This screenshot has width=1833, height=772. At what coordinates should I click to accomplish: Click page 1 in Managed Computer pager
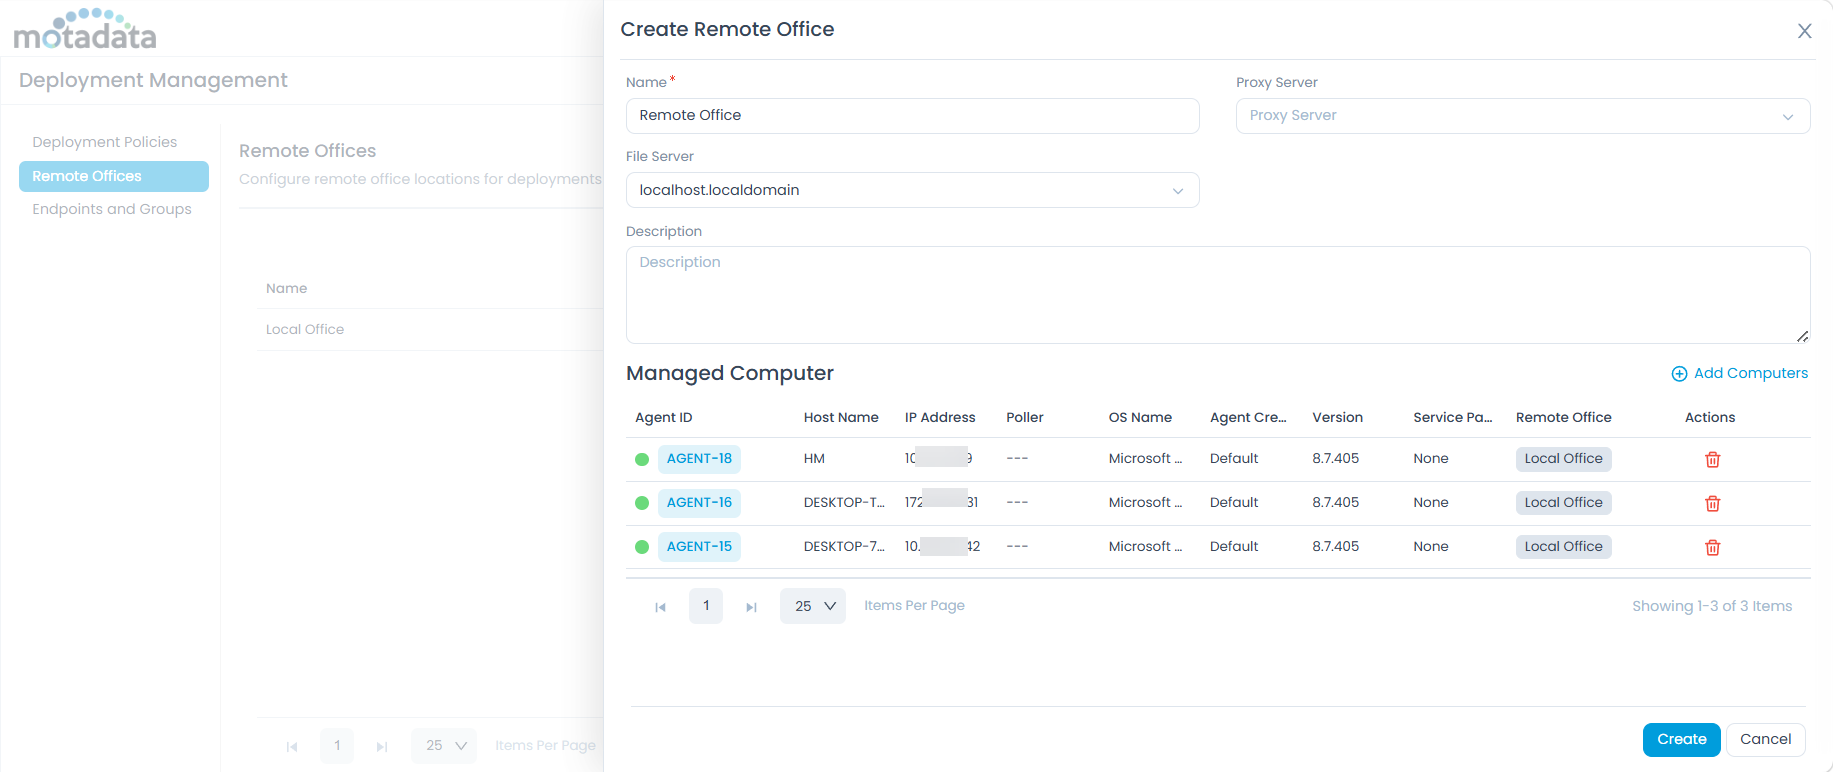706,606
